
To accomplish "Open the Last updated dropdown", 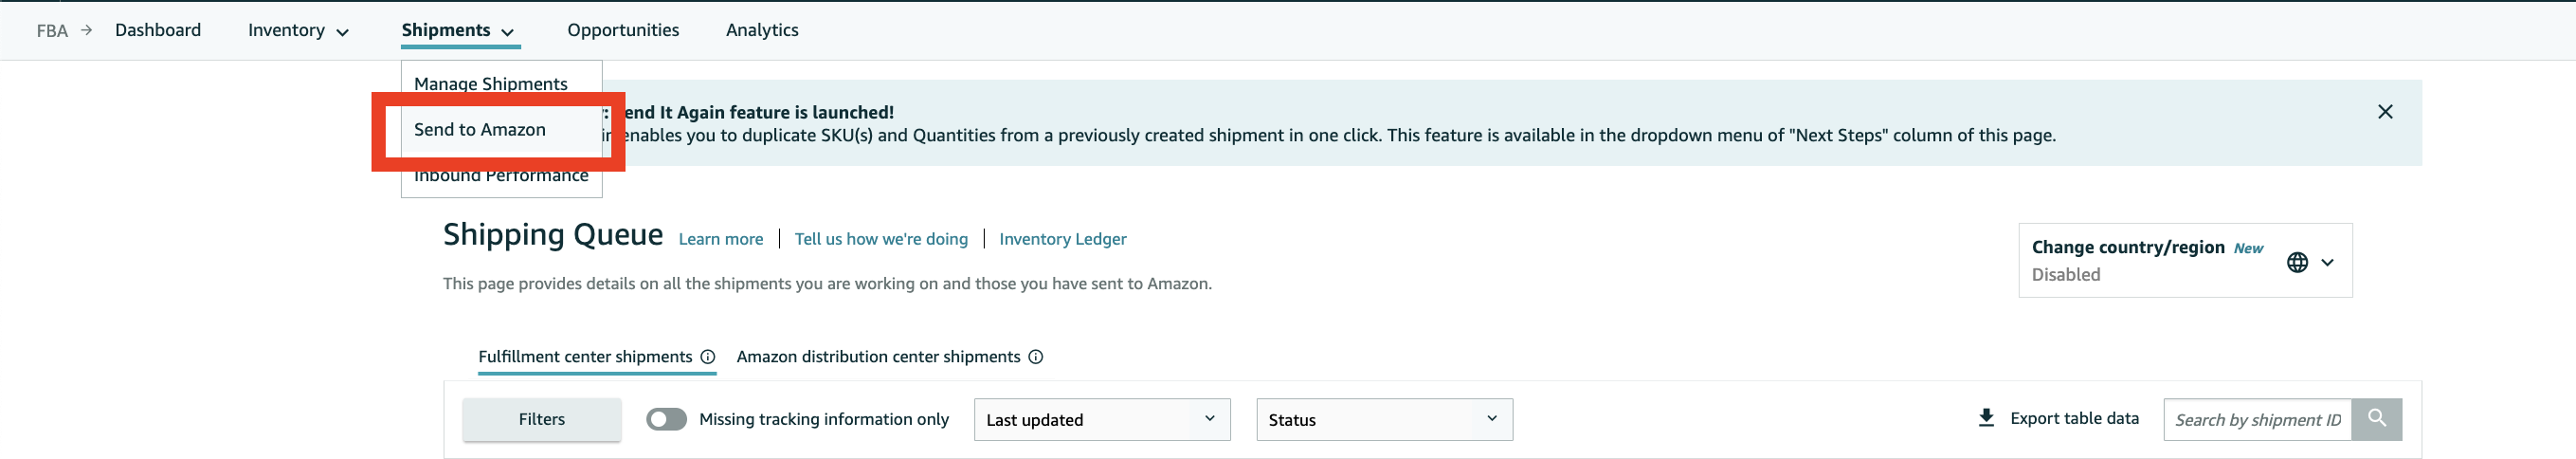I will point(1101,420).
